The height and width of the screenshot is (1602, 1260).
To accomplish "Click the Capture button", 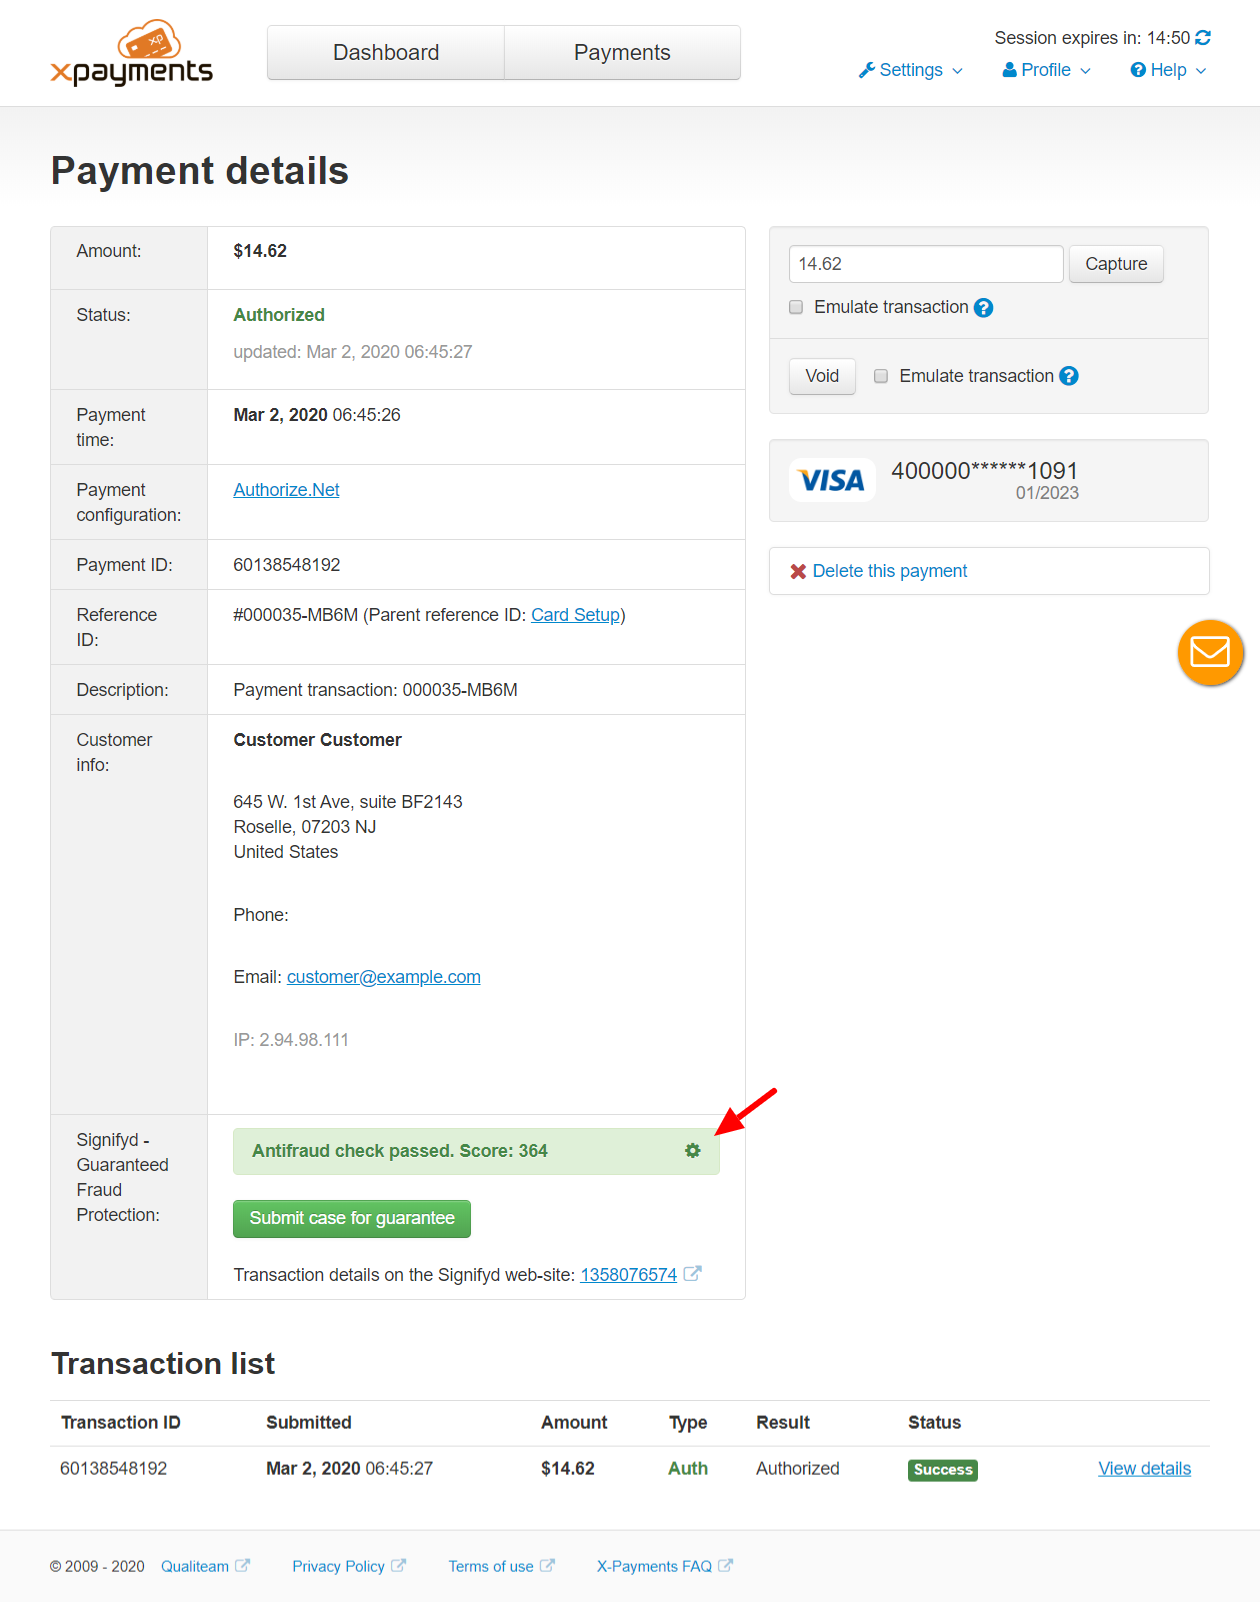I will pyautogui.click(x=1116, y=264).
